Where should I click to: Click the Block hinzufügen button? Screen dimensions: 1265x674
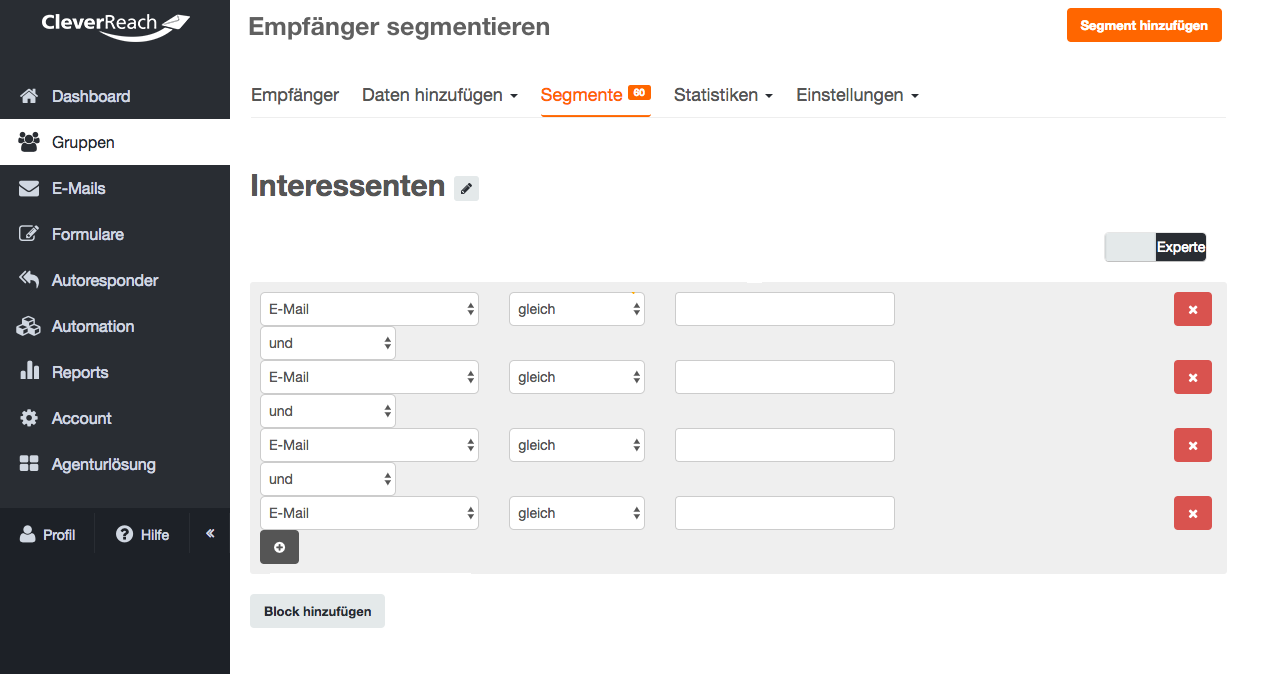[x=317, y=611]
